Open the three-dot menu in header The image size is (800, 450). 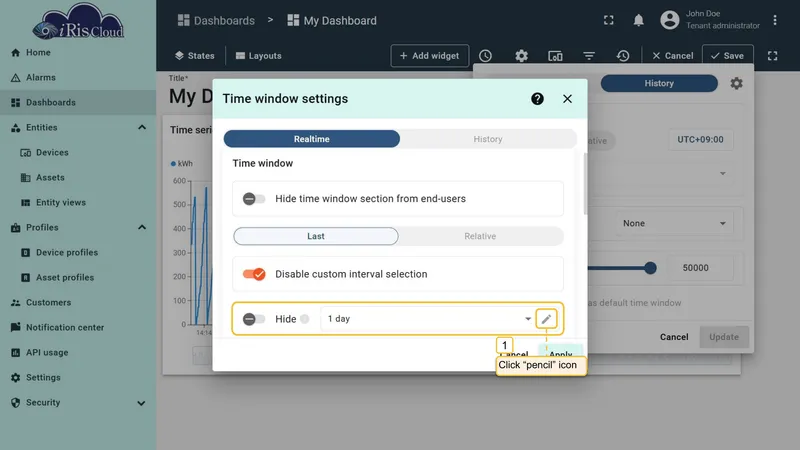pyautogui.click(x=774, y=20)
